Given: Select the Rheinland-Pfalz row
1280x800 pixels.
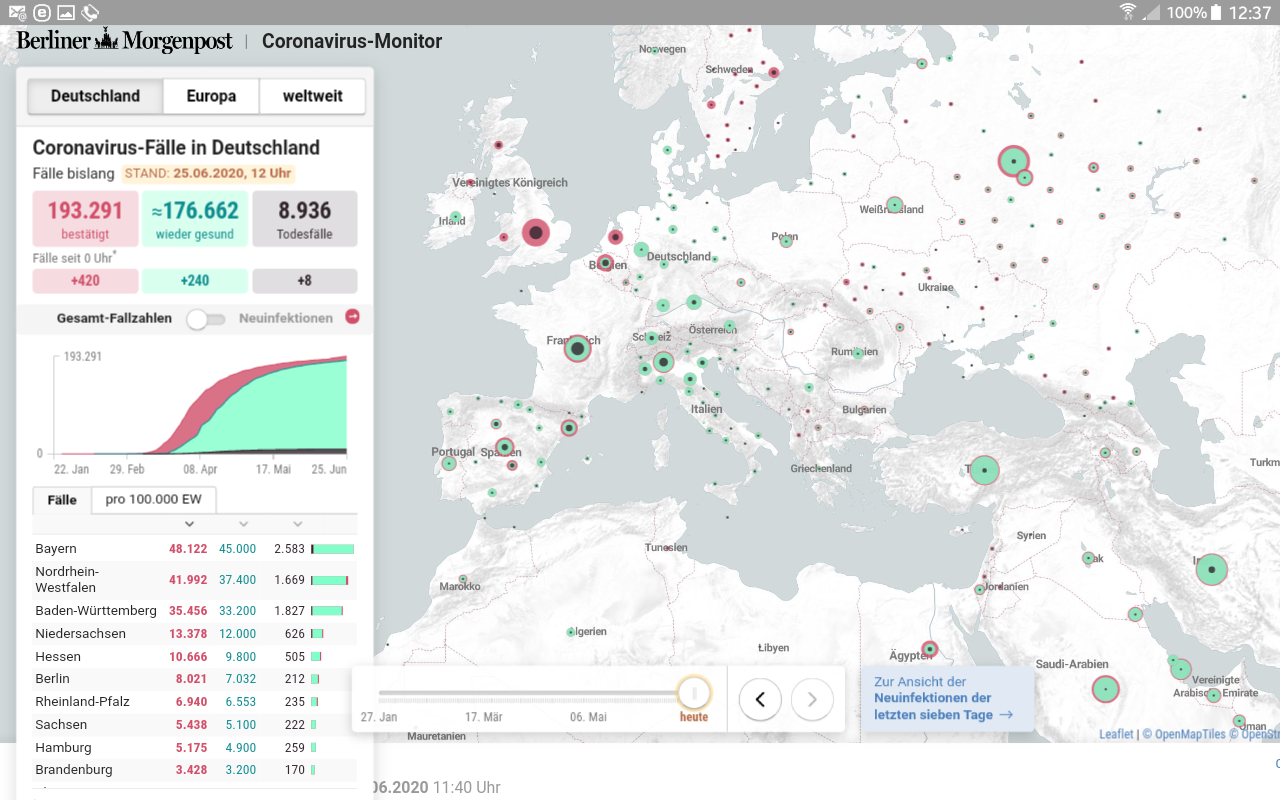Looking at the screenshot, I should coord(195,702).
